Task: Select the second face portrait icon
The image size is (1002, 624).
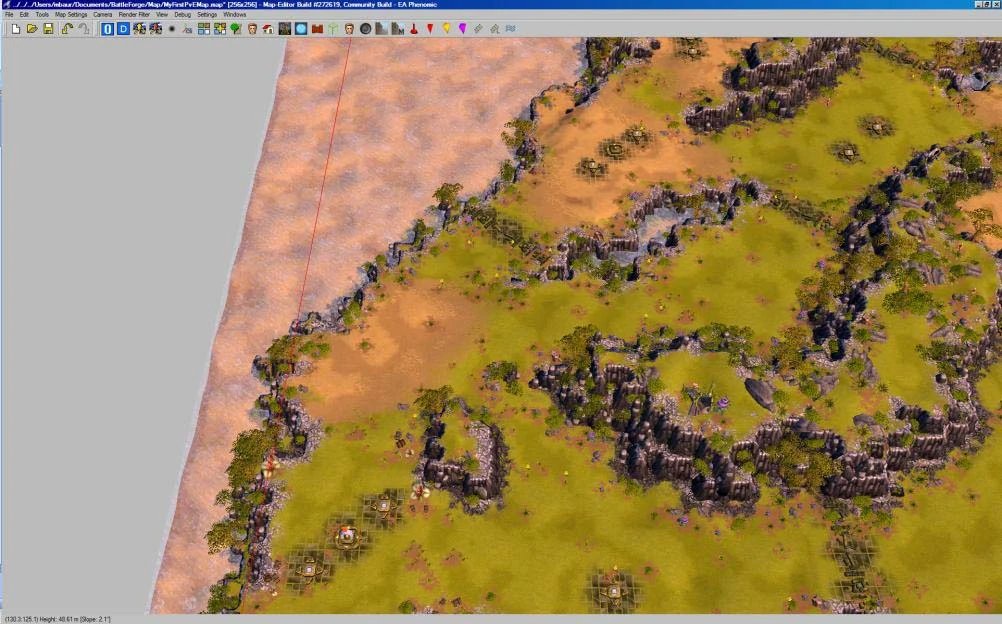Action: click(x=349, y=29)
